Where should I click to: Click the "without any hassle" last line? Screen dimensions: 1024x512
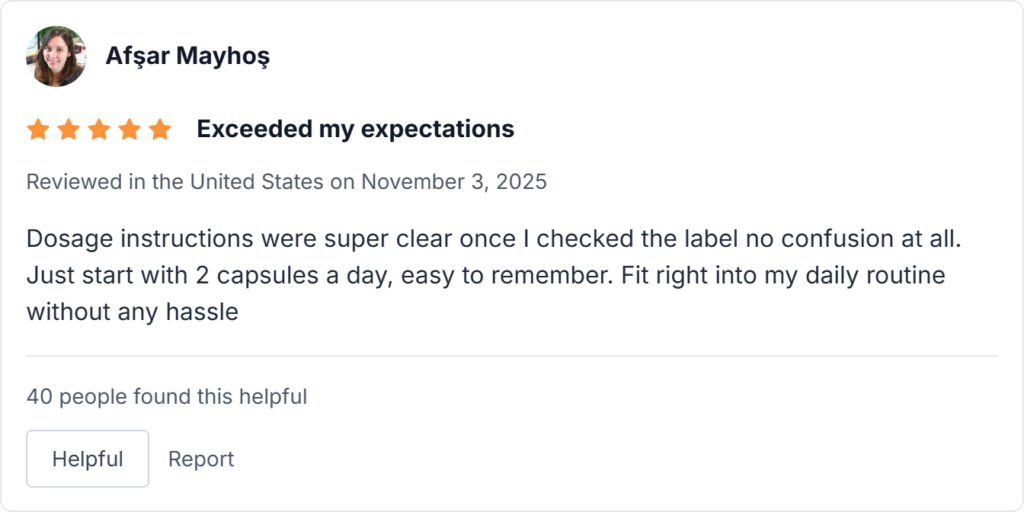tap(132, 311)
